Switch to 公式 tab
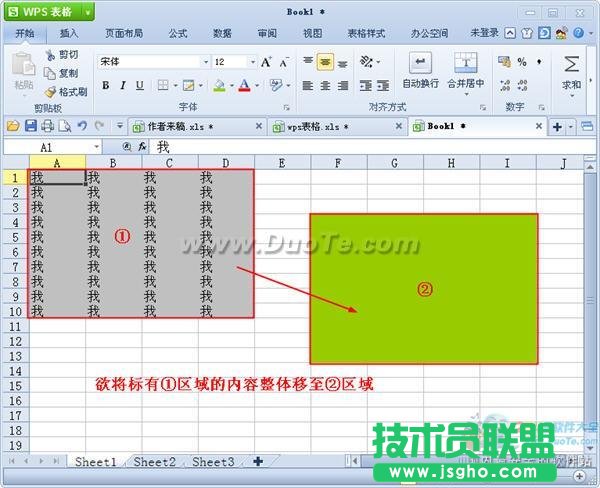 click(178, 33)
